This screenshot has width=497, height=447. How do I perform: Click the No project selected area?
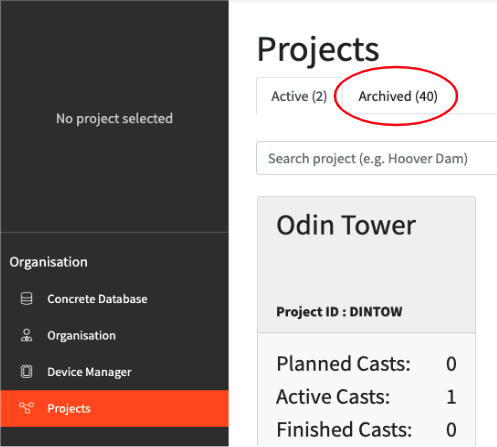[114, 118]
